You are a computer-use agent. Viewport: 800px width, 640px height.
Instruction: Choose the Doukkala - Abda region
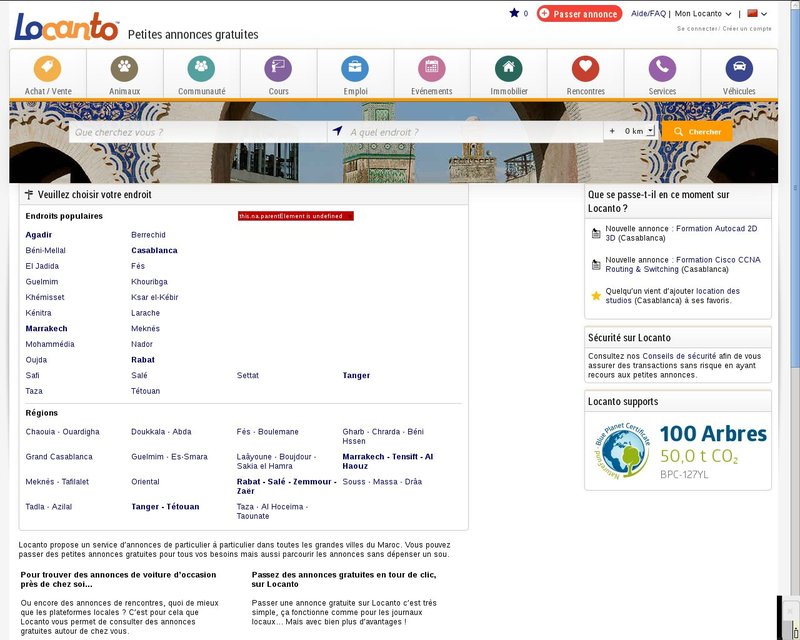pyautogui.click(x=161, y=432)
